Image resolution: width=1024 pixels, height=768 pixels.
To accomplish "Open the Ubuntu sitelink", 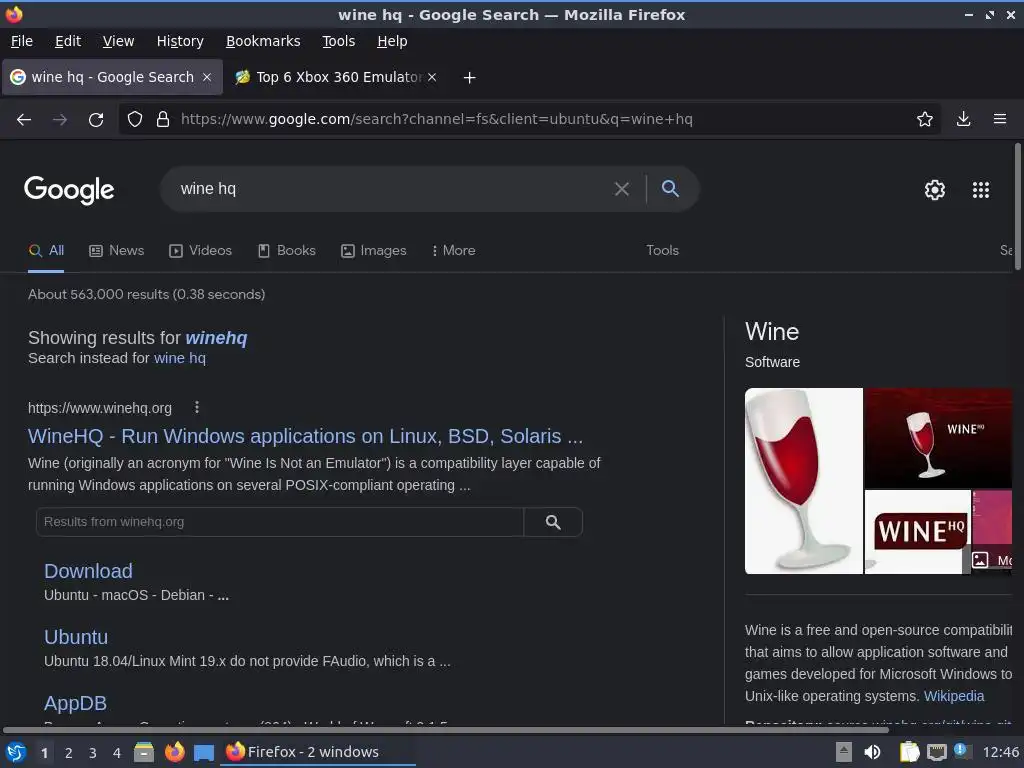I will pyautogui.click(x=76, y=637).
